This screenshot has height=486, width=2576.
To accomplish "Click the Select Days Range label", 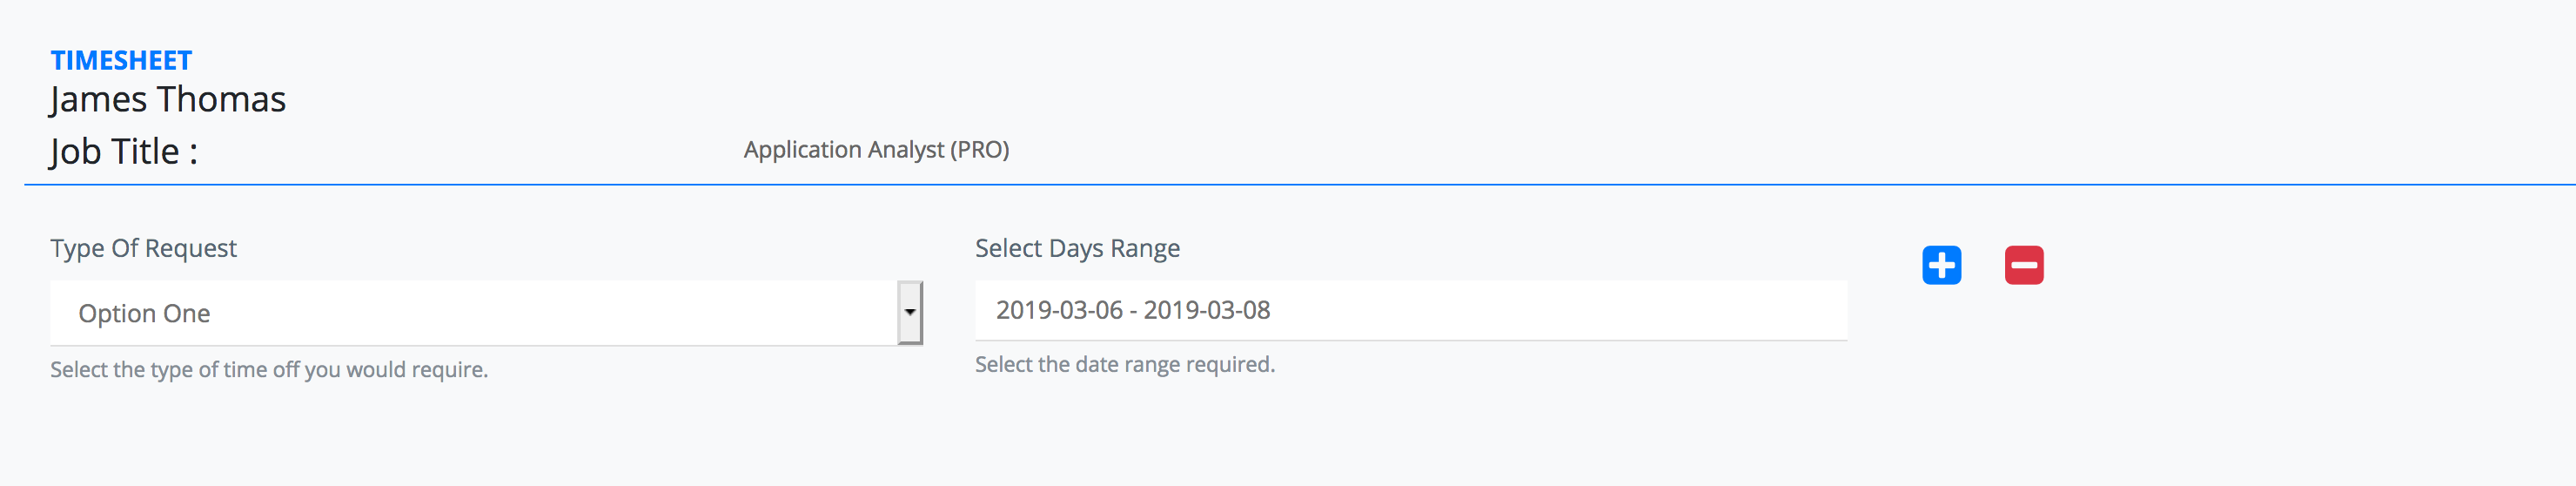I will pyautogui.click(x=1077, y=248).
